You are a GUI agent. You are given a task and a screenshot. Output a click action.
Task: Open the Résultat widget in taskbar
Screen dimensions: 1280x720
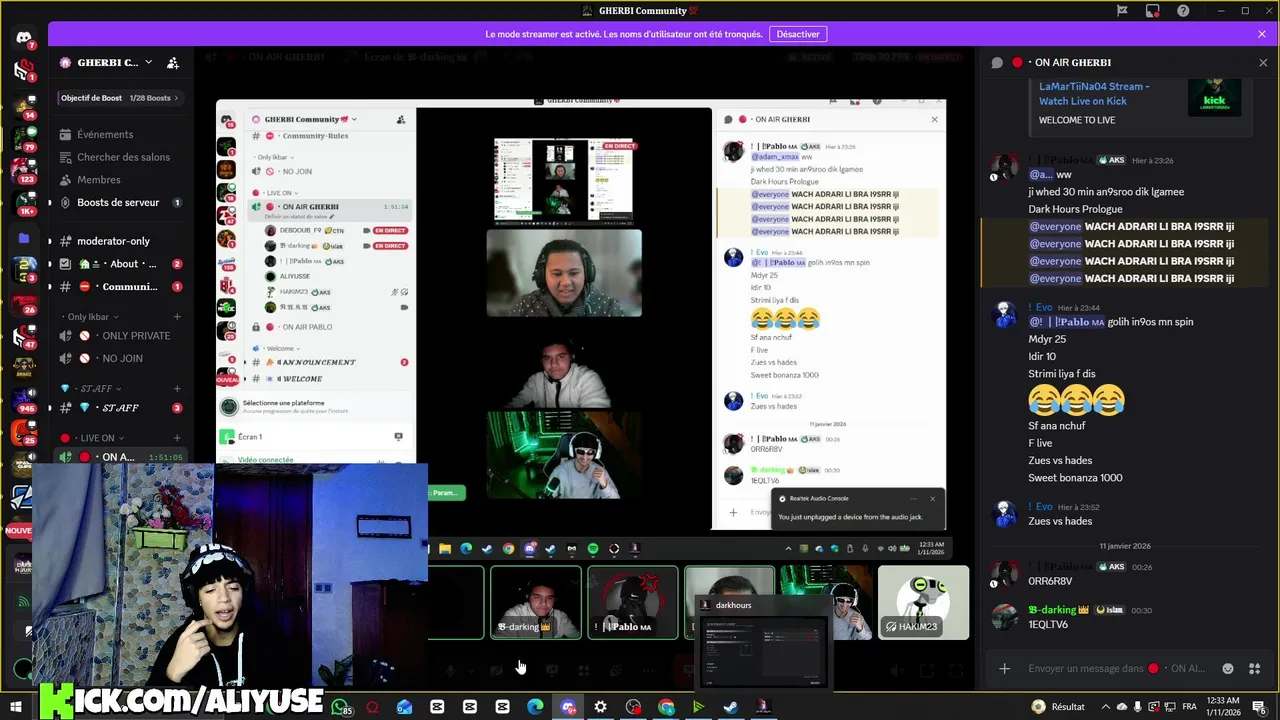click(1058, 707)
